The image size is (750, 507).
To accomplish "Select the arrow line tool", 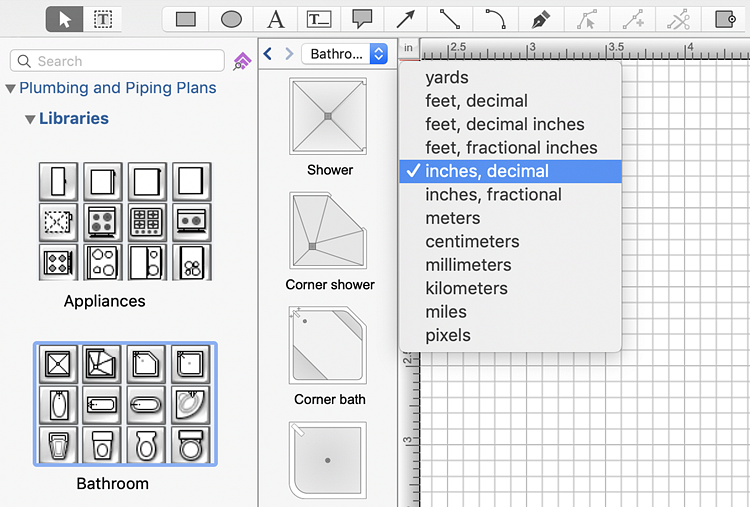I will coord(405,18).
